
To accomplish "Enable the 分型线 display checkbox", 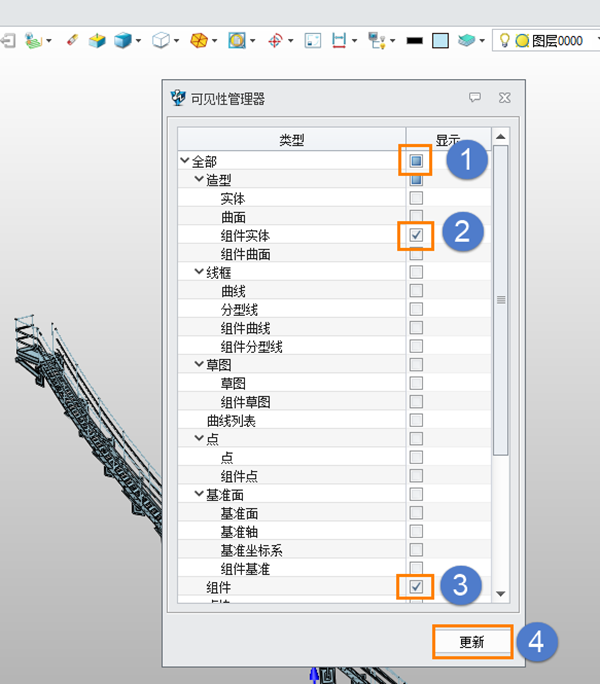I will coord(416,309).
